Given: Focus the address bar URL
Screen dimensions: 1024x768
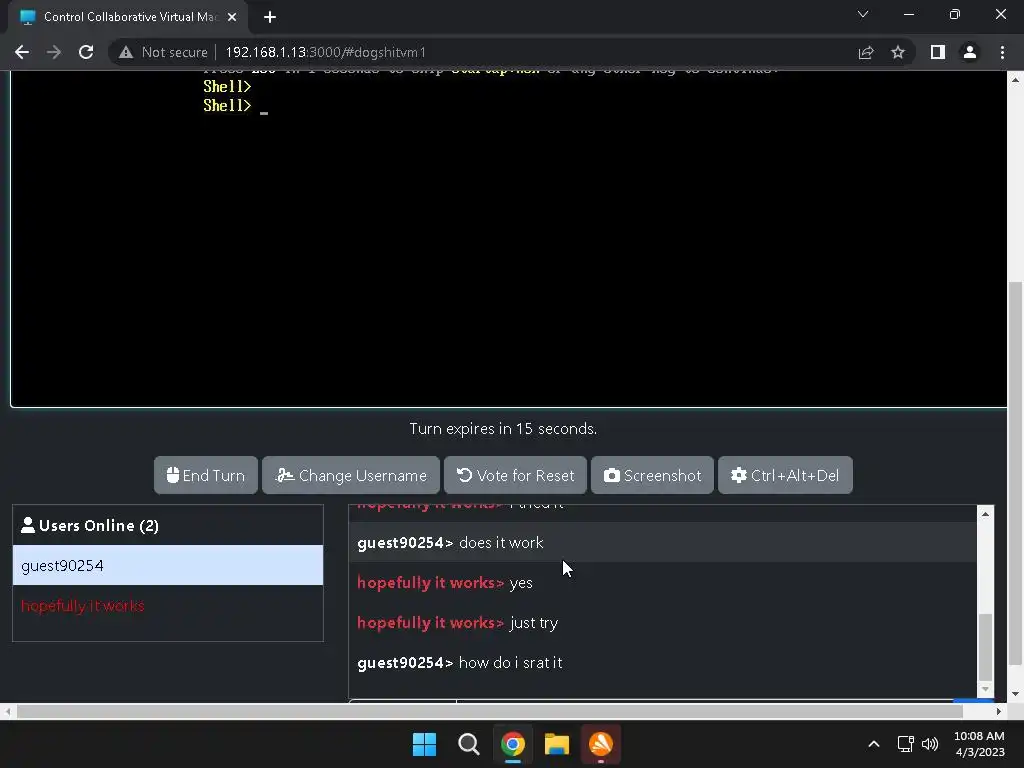Looking at the screenshot, I should [325, 52].
